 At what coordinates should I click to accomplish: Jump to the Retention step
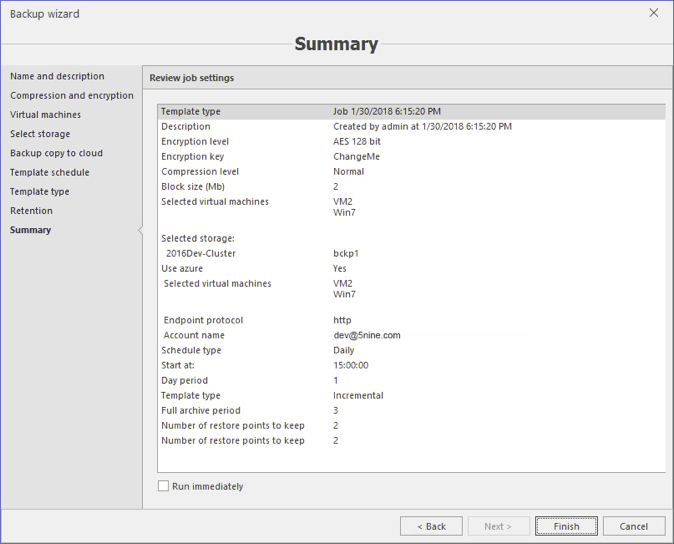click(x=31, y=211)
